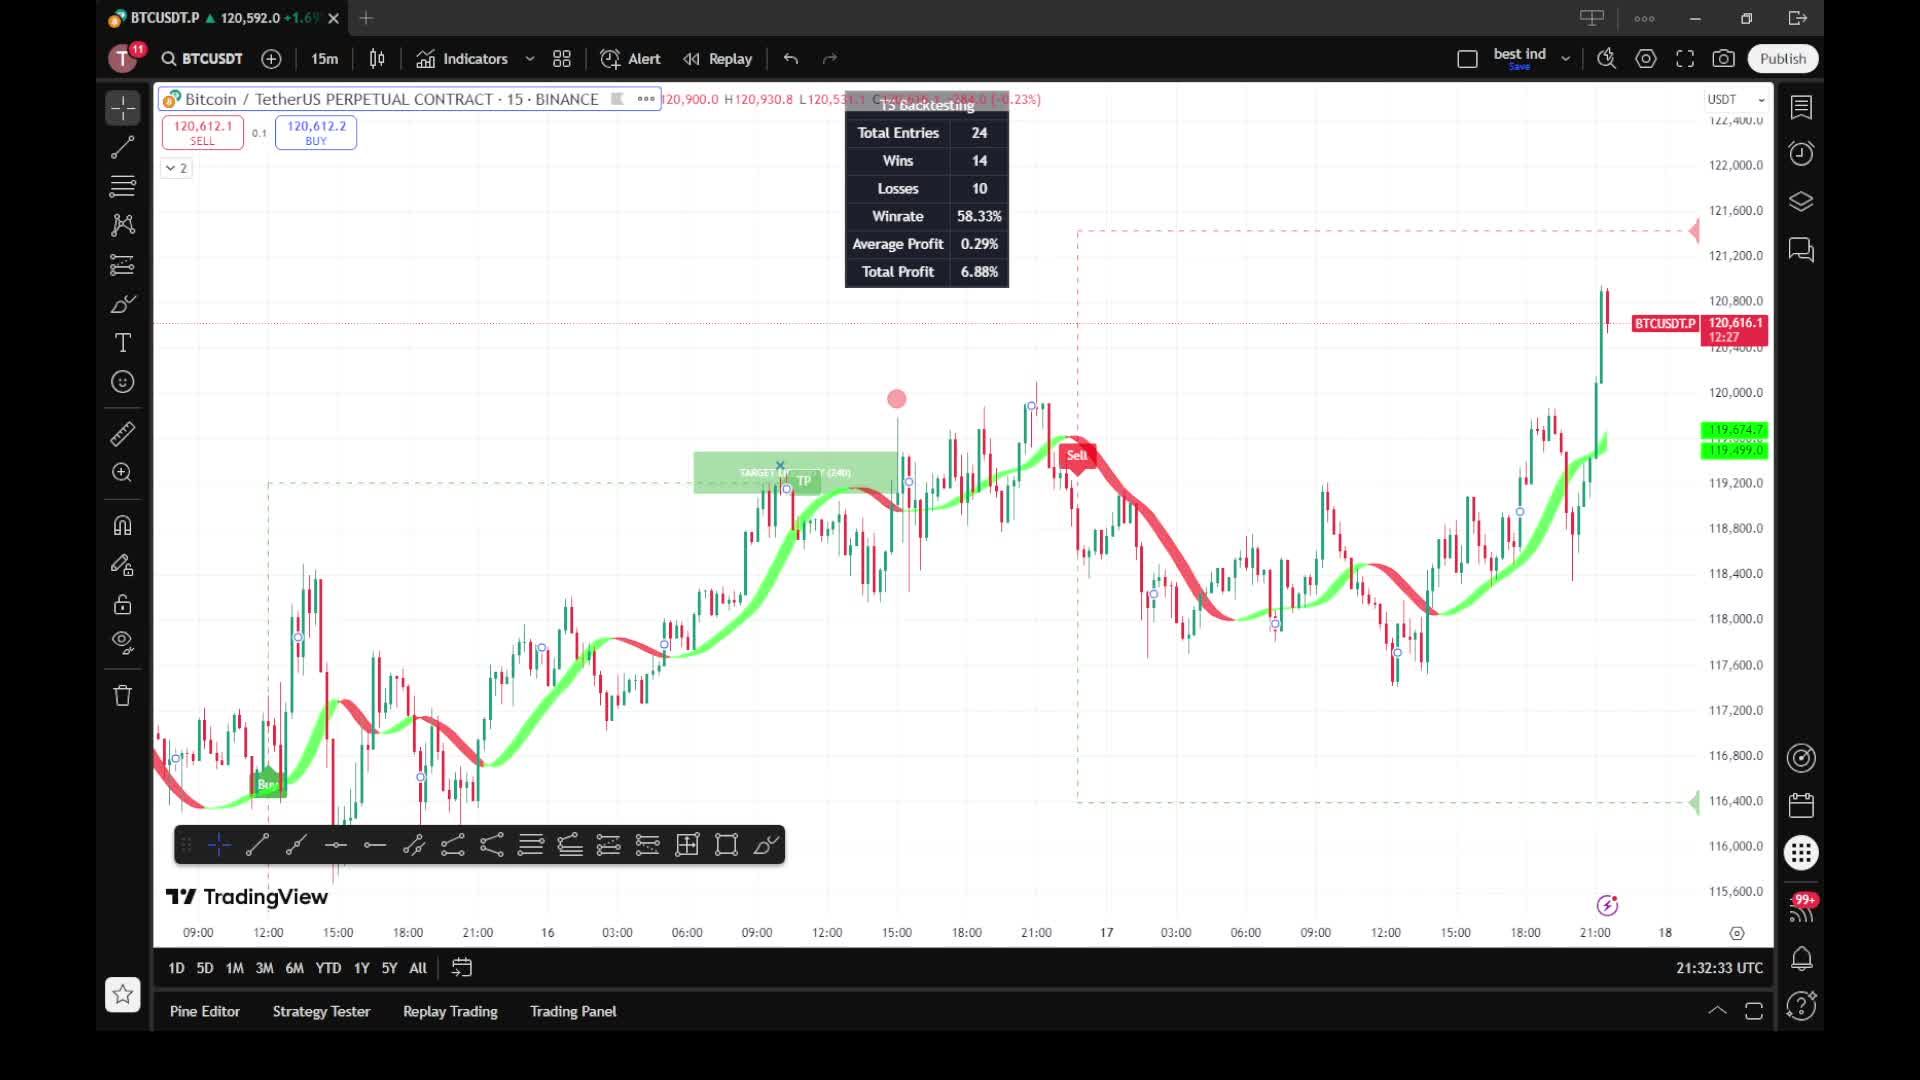Screen dimensions: 1920x1080
Task: Open the patterns drawing tools group
Action: click(123, 225)
